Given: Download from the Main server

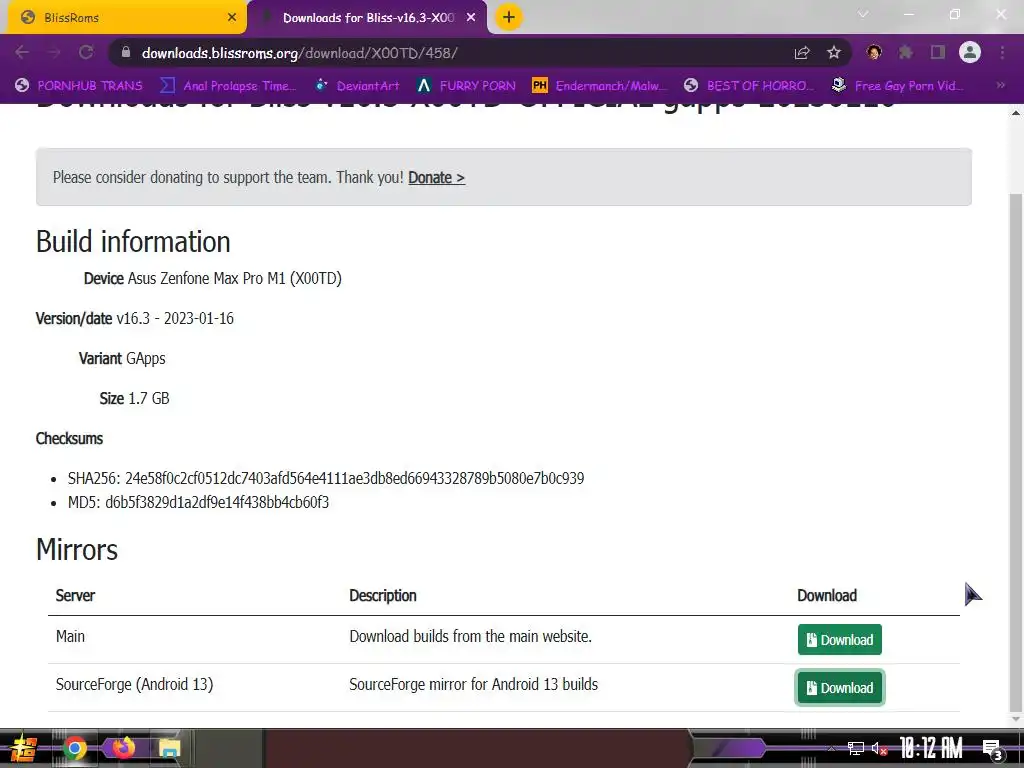Looking at the screenshot, I should point(839,639).
